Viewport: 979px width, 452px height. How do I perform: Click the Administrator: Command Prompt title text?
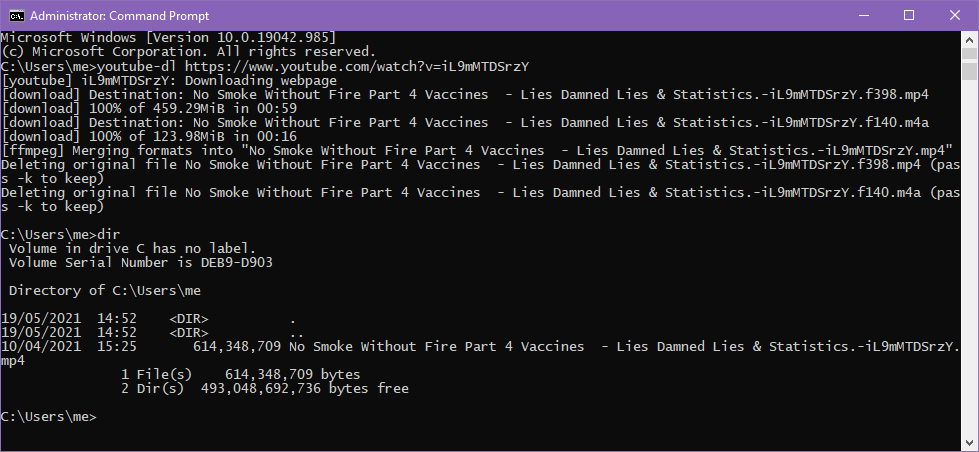(119, 16)
